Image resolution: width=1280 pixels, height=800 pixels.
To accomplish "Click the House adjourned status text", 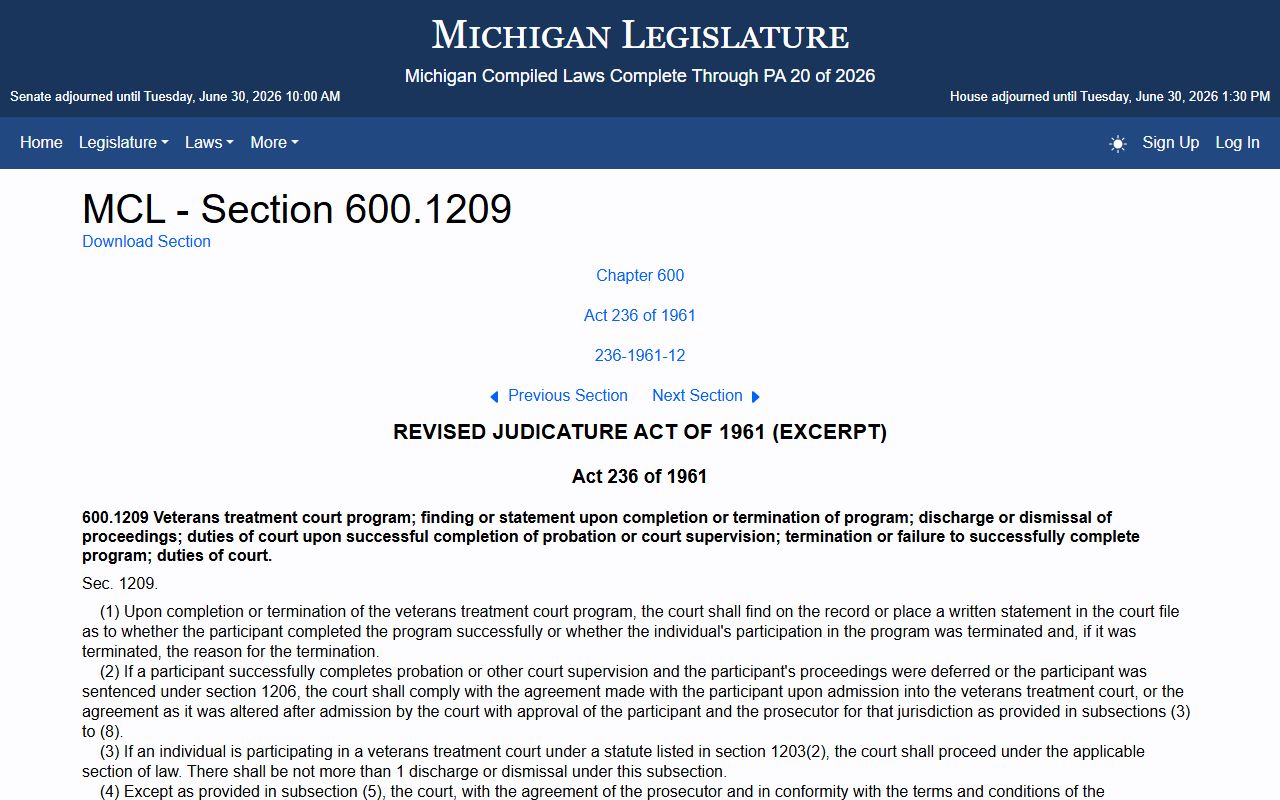I will click(x=1110, y=97).
